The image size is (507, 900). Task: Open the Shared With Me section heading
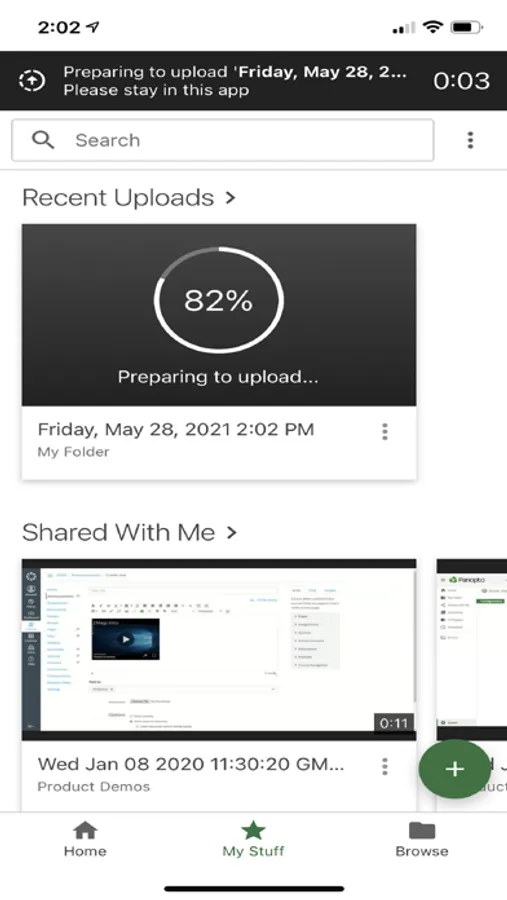point(118,533)
